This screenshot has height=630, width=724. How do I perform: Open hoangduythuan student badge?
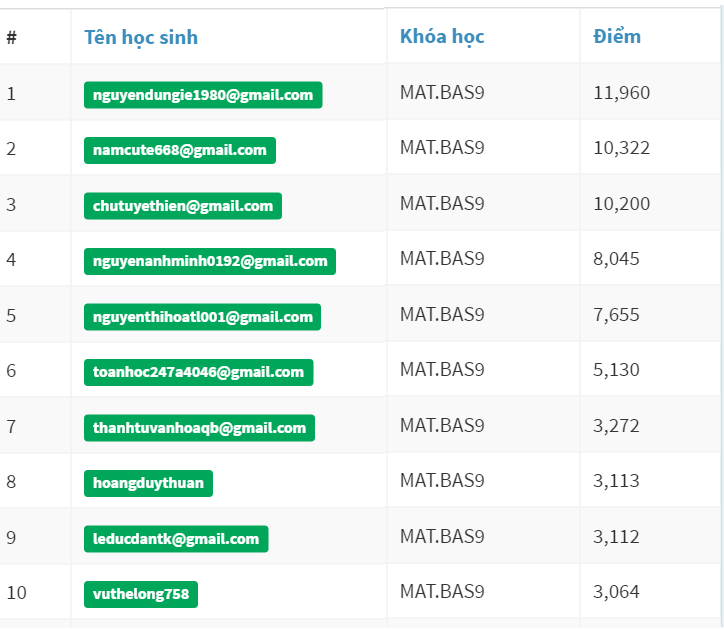148,484
